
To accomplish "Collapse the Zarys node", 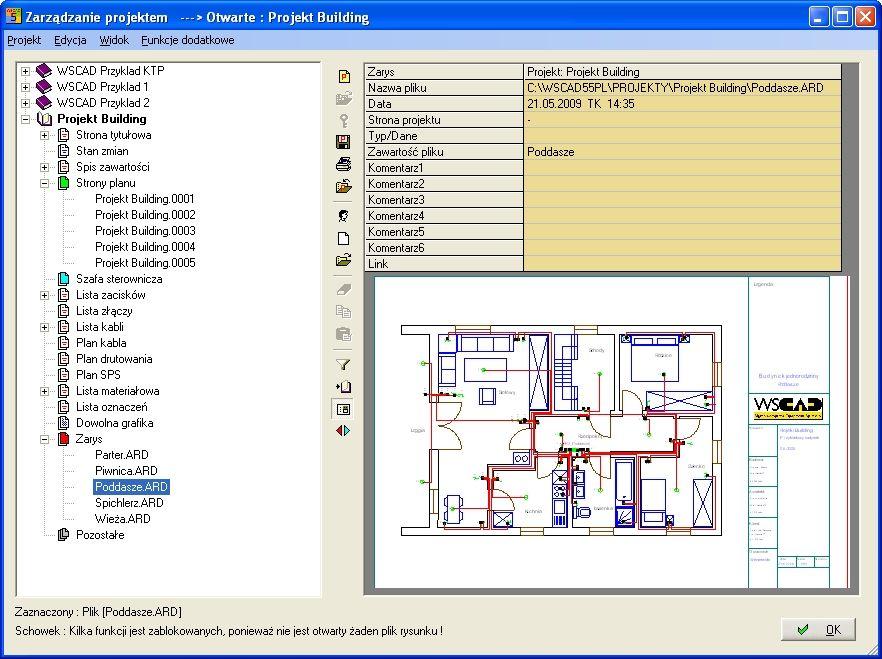I will 44,439.
